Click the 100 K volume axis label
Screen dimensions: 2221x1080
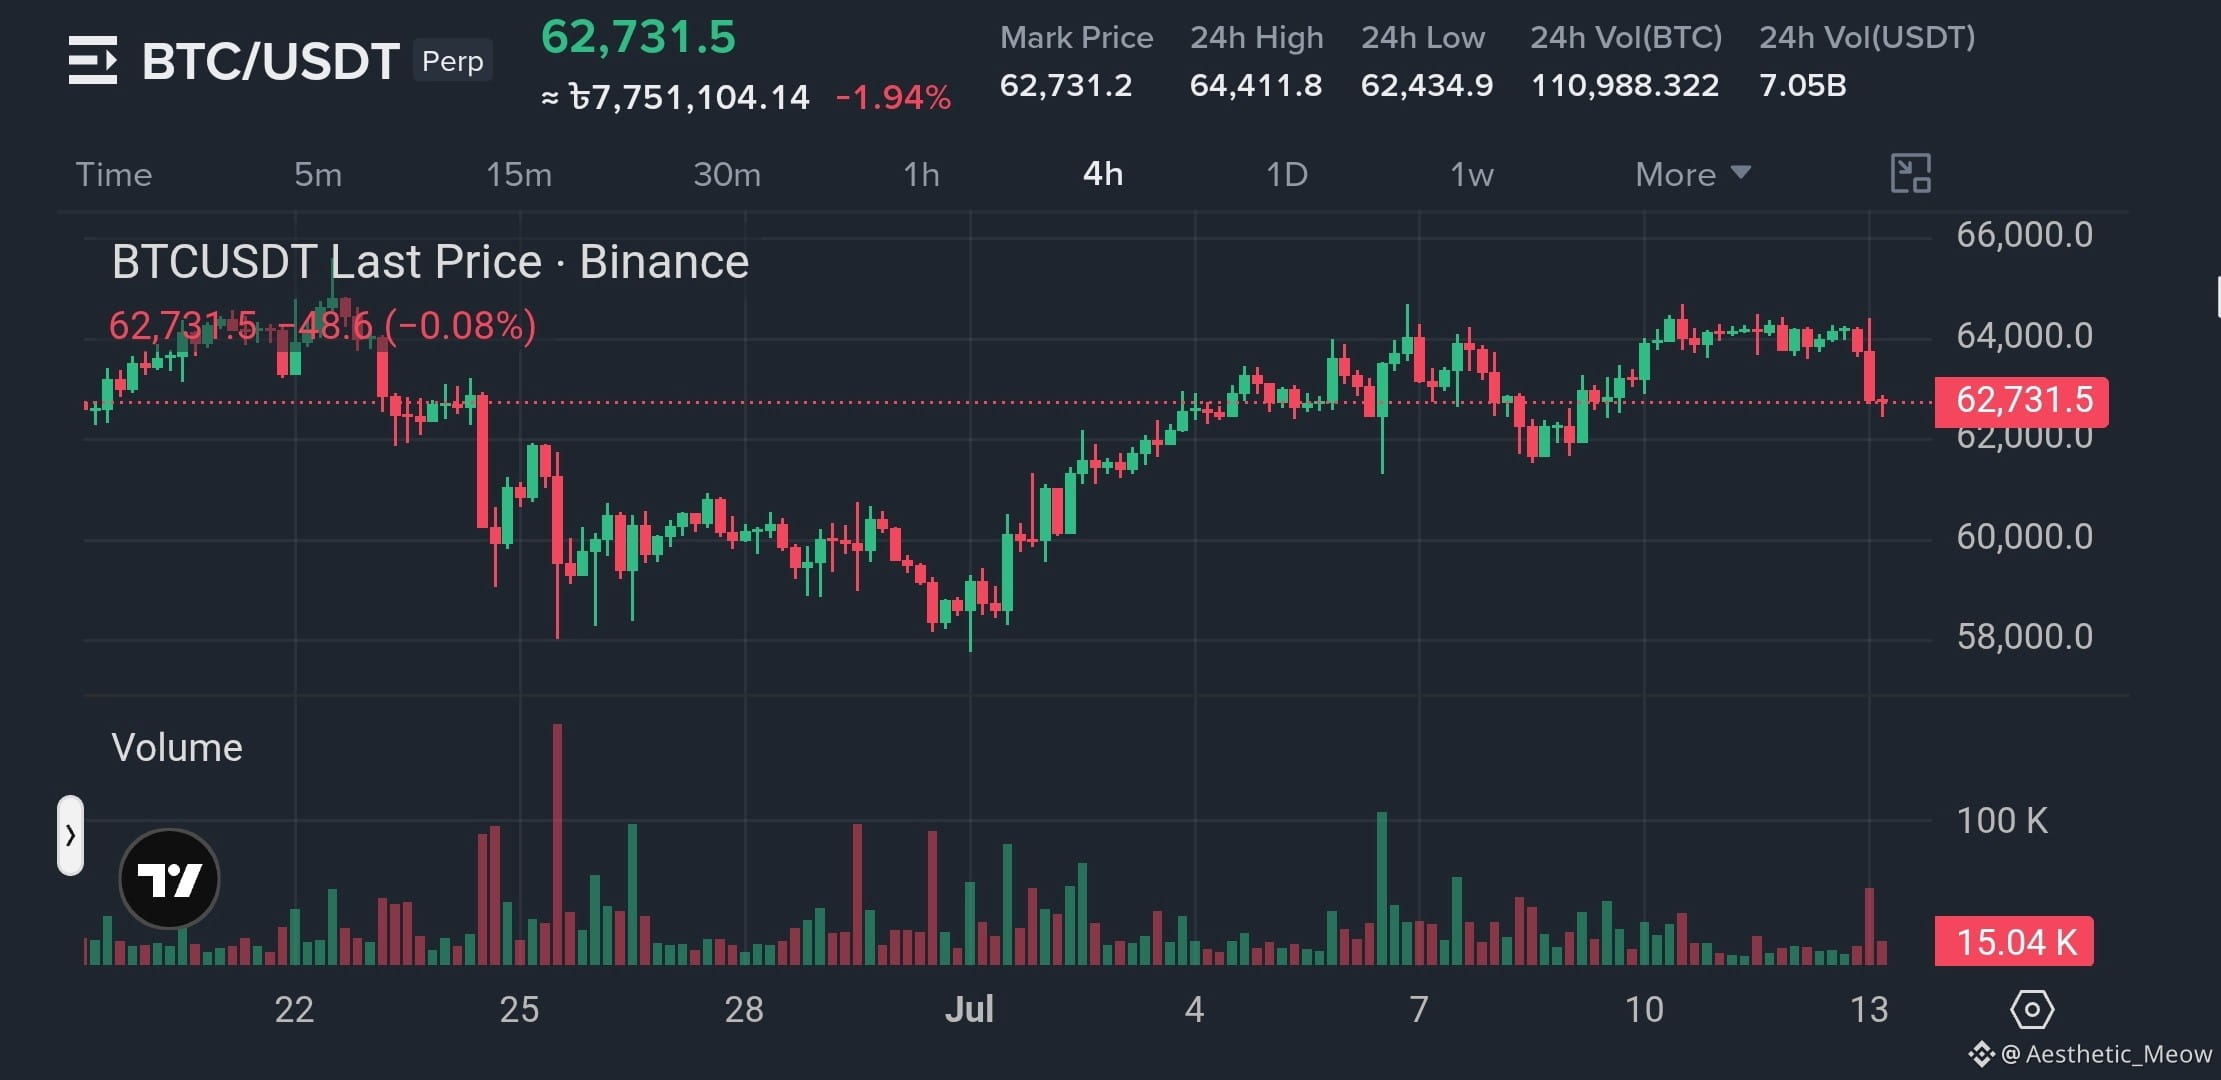pos(2002,821)
